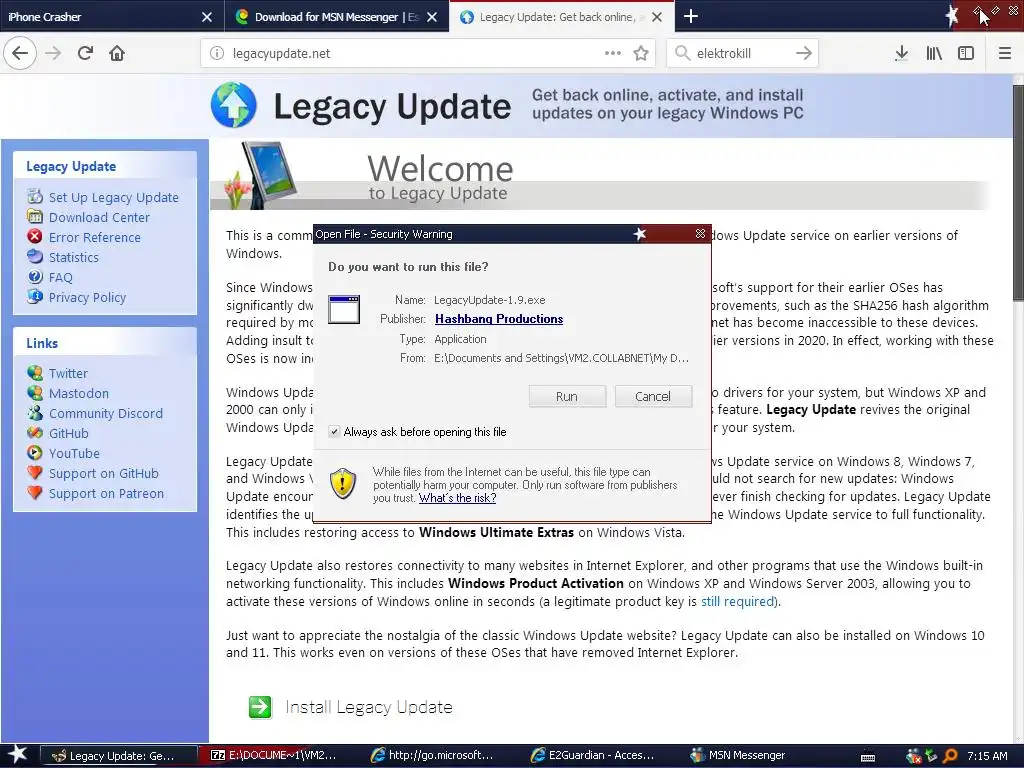Uncheck Always ask before opening this file
The height and width of the screenshot is (768, 1024).
[x=334, y=432]
